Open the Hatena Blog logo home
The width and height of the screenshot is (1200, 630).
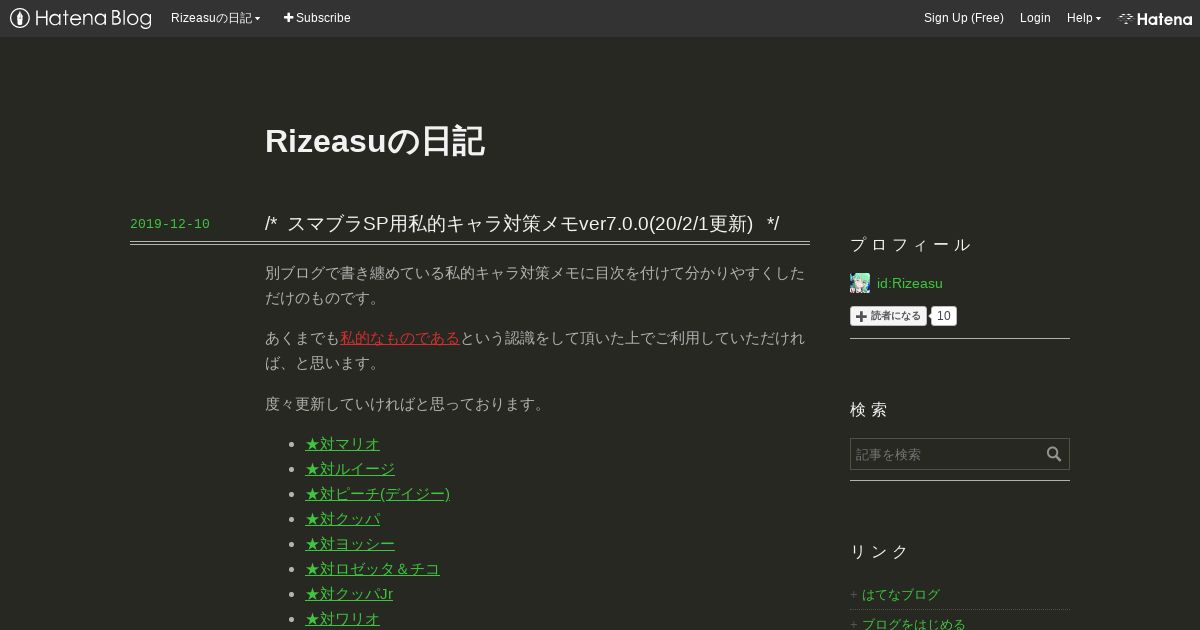coord(81,18)
